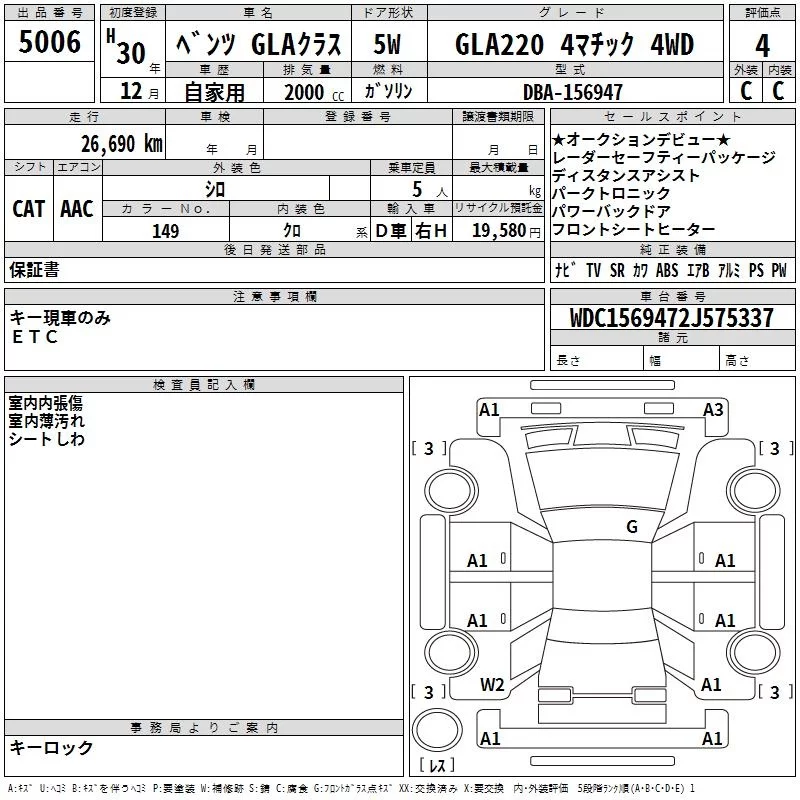Click the seating capacity value 5 人
This screenshot has height=800, width=800.
[x=429, y=190]
